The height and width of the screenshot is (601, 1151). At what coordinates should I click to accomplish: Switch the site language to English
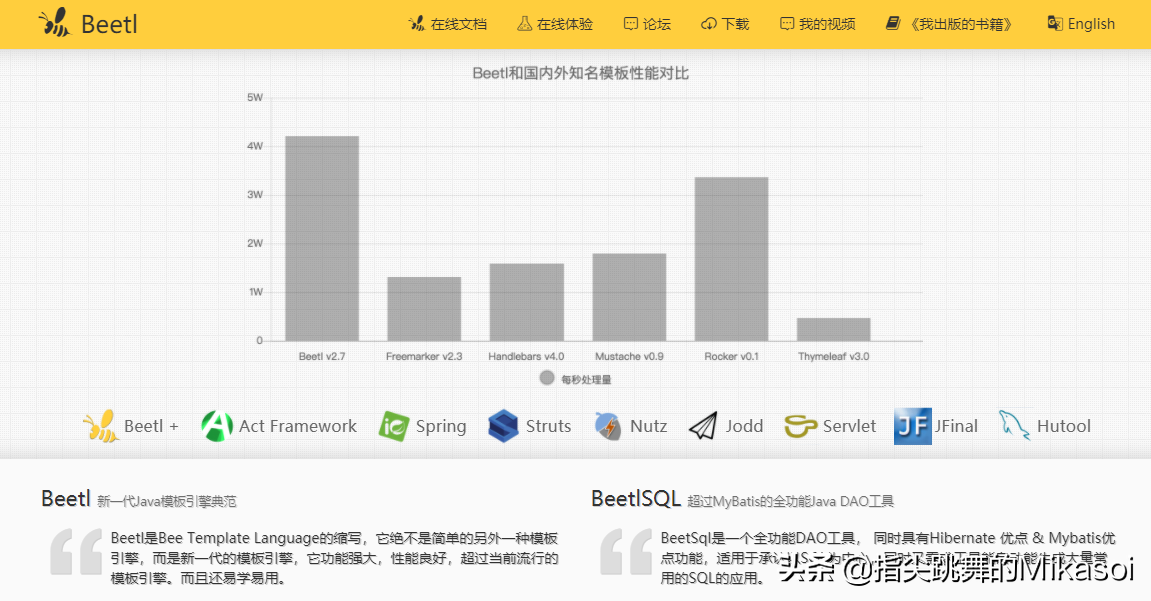point(1091,24)
